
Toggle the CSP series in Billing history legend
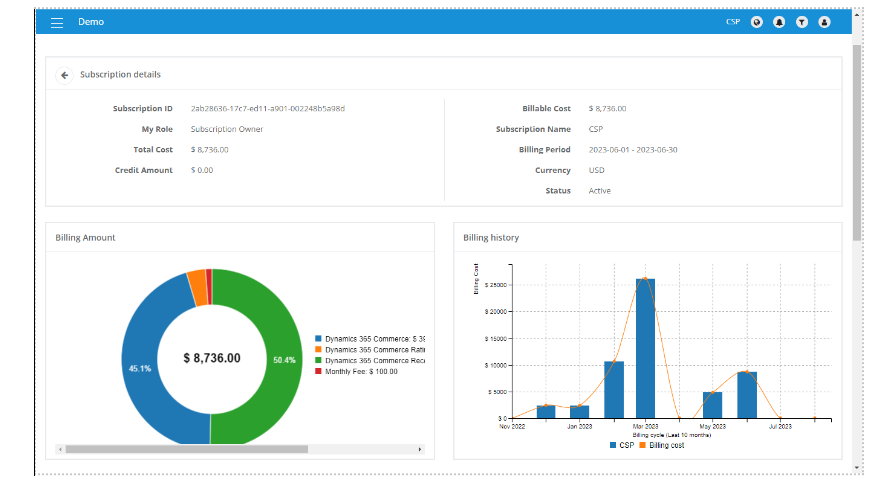(x=622, y=445)
